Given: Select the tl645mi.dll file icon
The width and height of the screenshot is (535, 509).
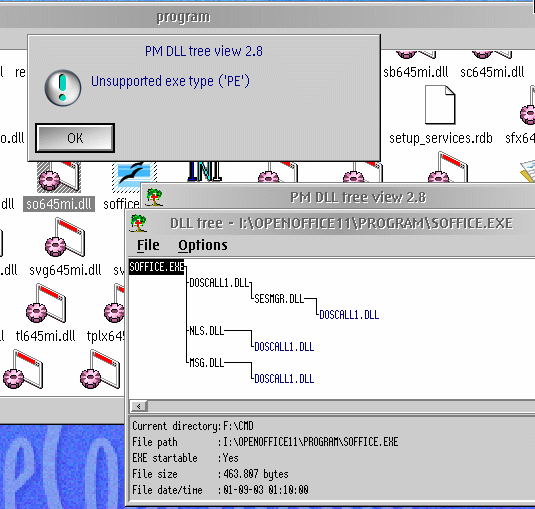Looking at the screenshot, I should point(46,303).
